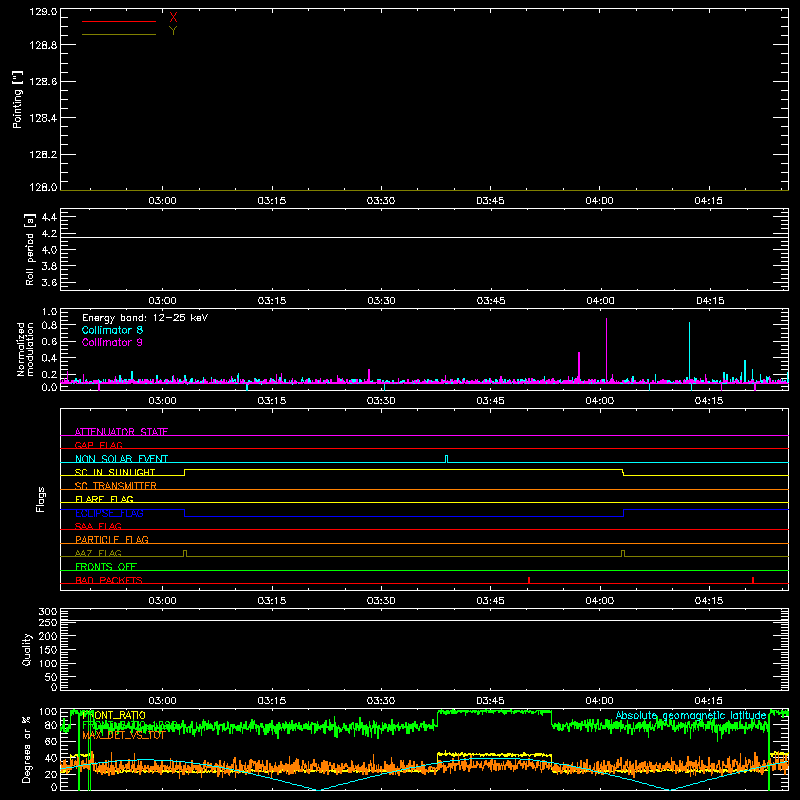Click the SC_IN_SUNLIGHT rising edge after 03:00
The image size is (800, 800).
coord(184,472)
